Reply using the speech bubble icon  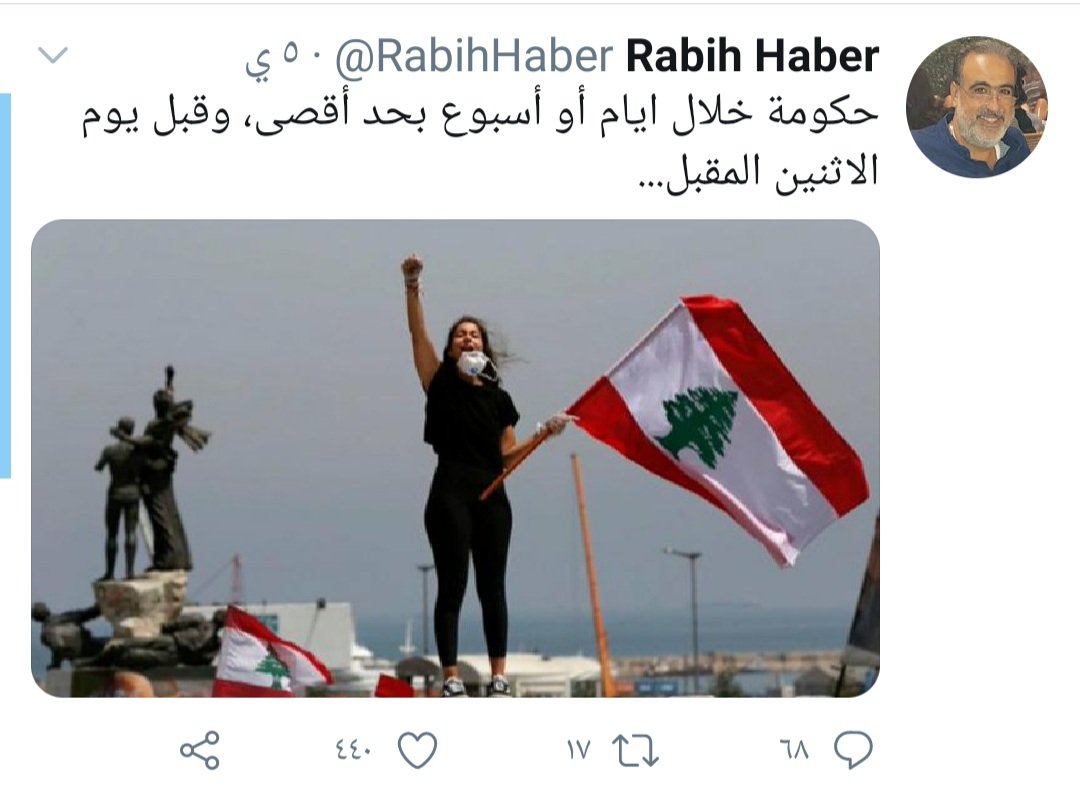853,750
